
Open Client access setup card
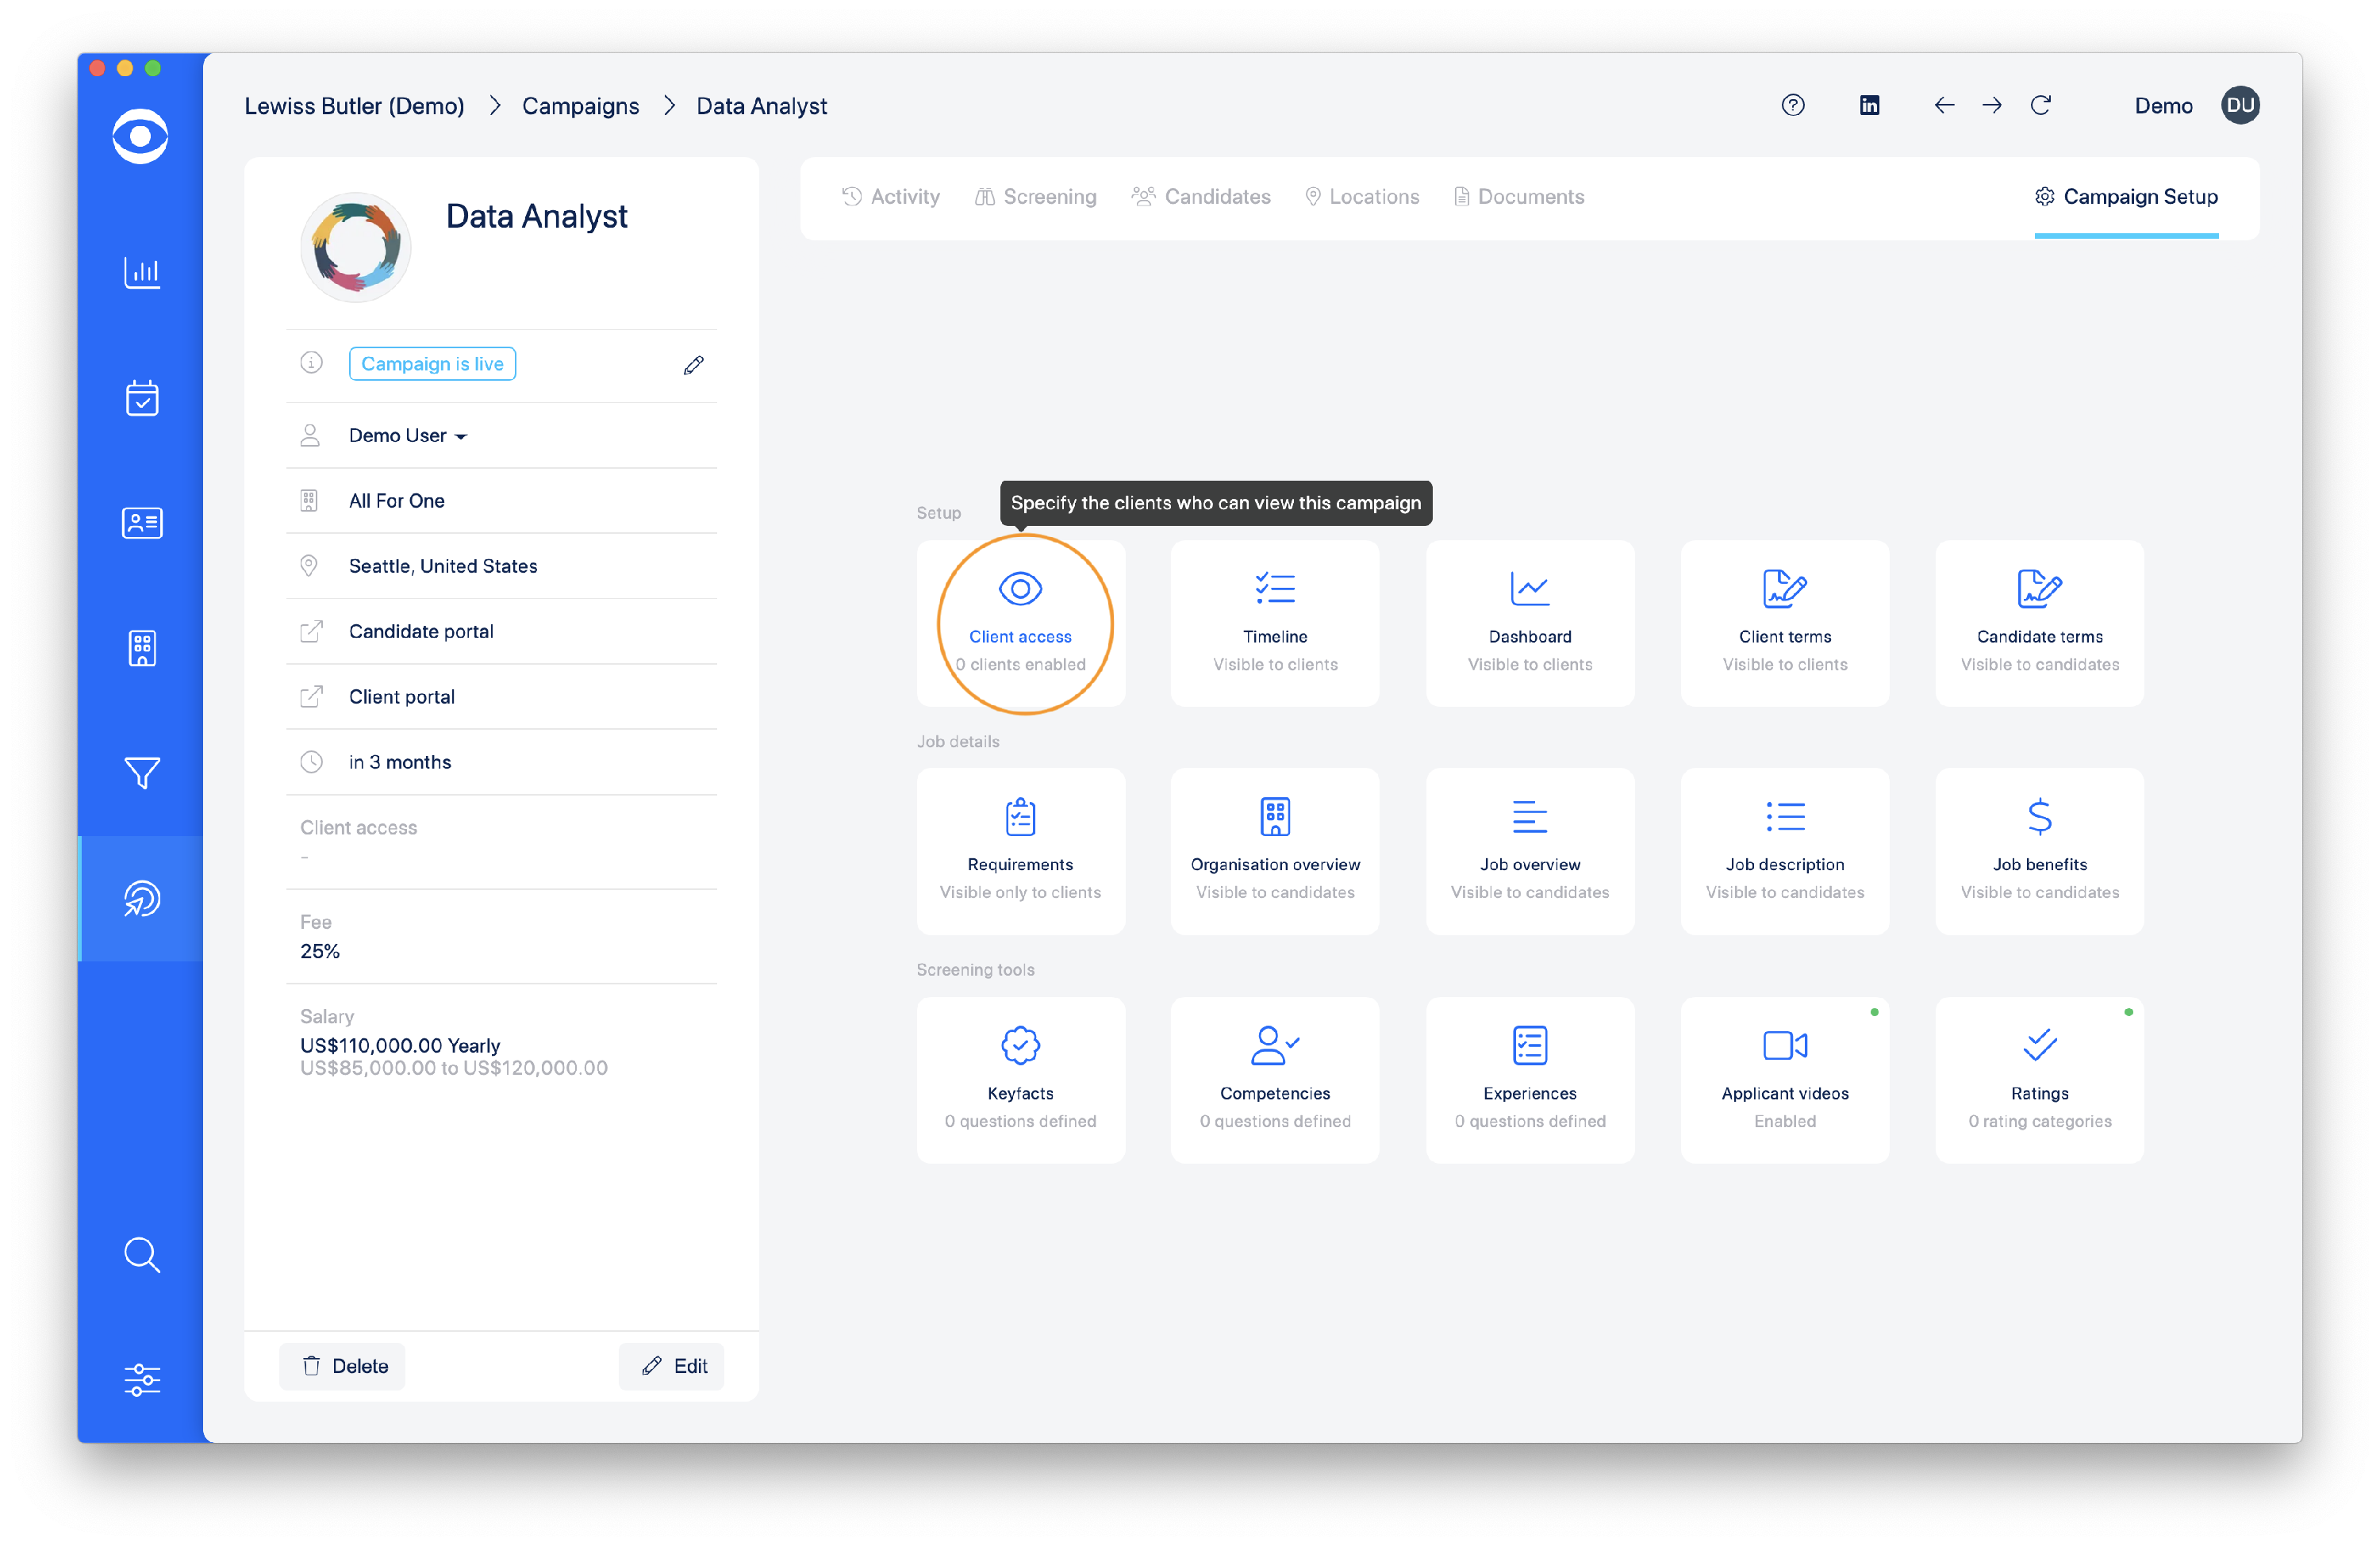[x=1020, y=623]
